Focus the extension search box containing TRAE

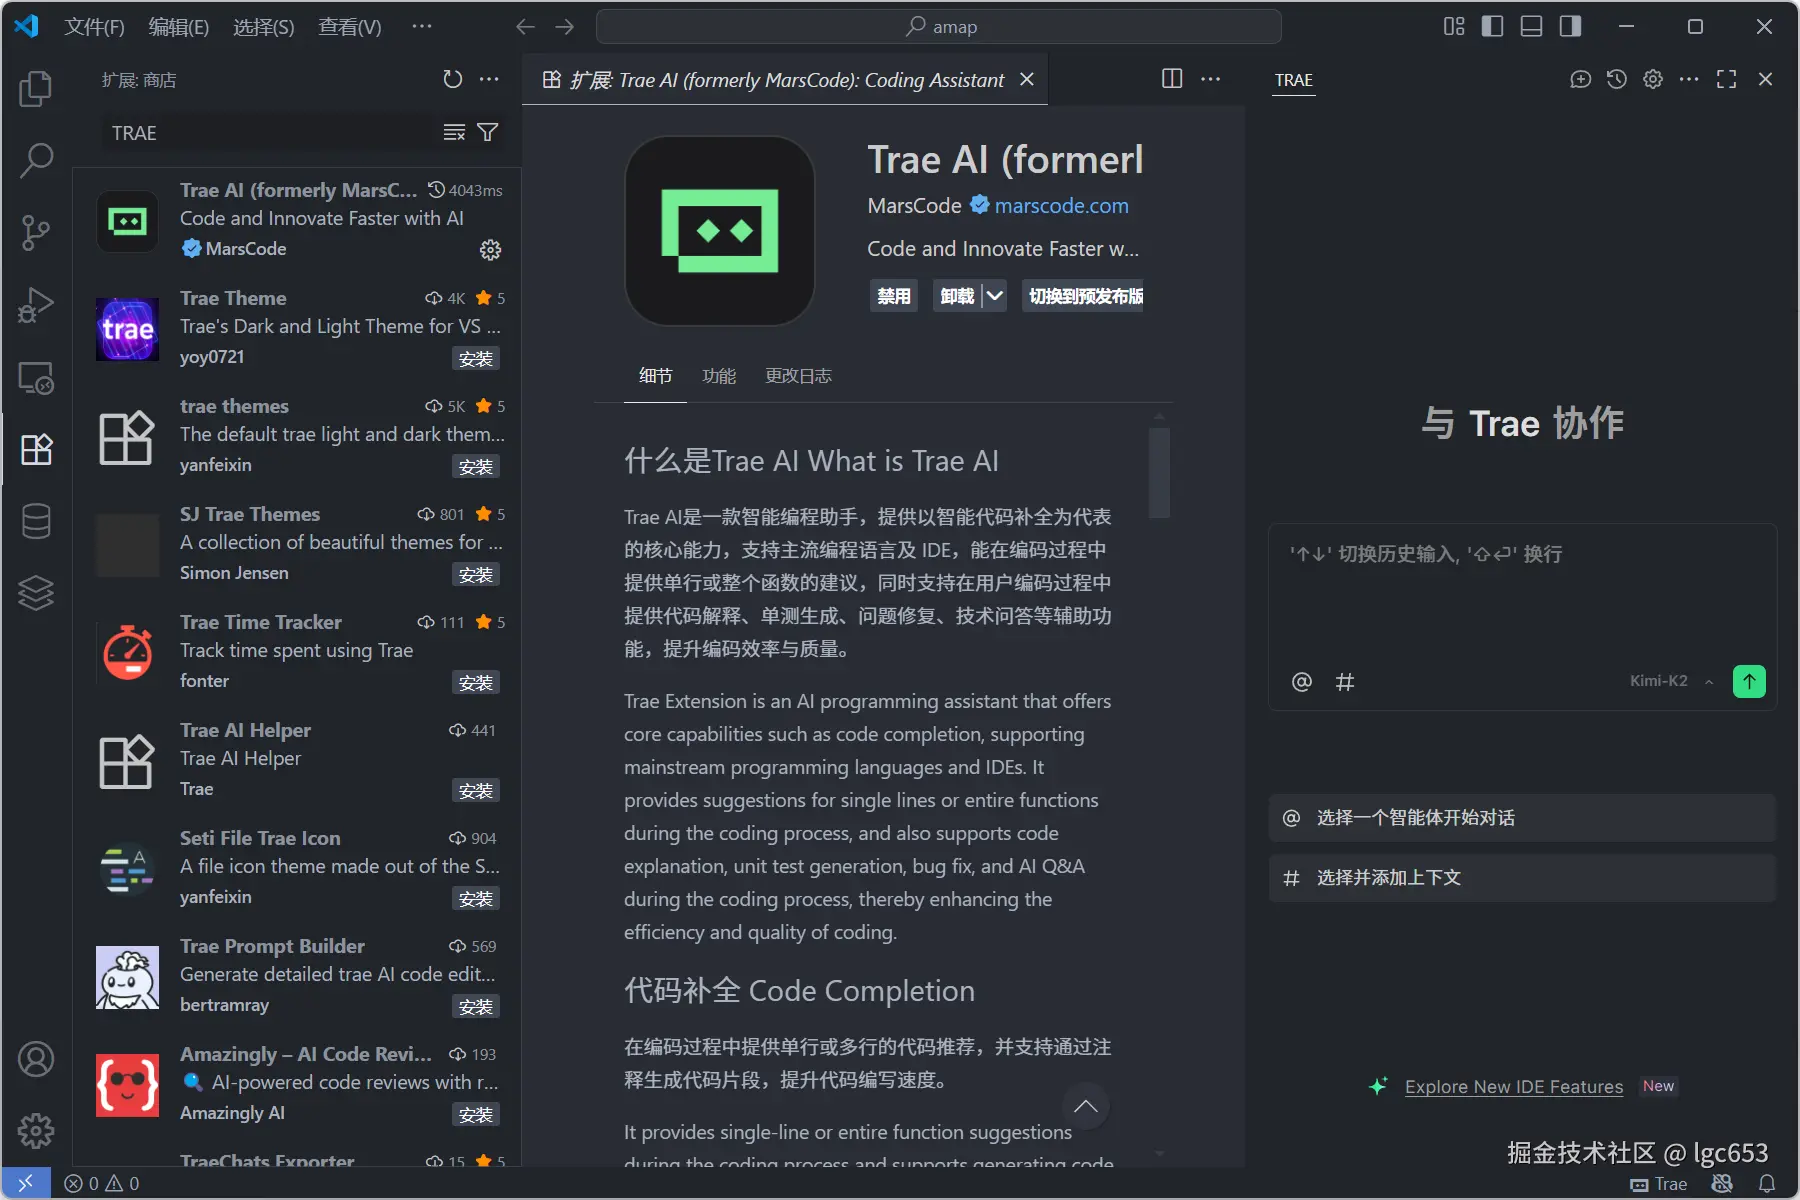[x=270, y=133]
